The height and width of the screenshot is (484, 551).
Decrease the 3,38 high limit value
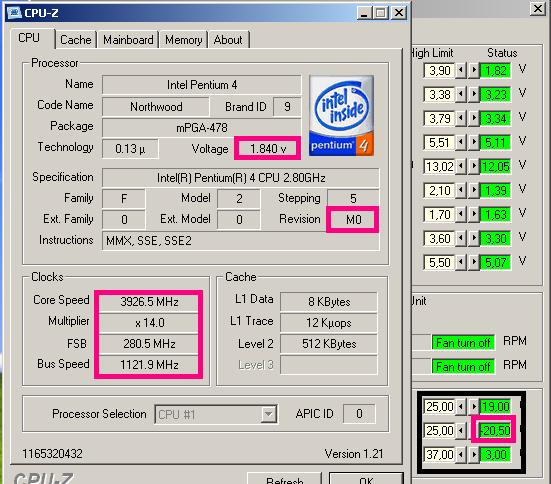[461, 94]
